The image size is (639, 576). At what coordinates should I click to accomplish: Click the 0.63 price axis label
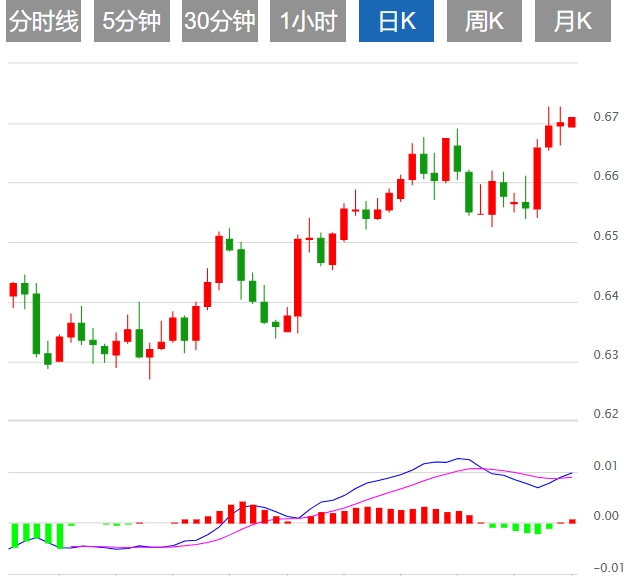[x=605, y=355]
